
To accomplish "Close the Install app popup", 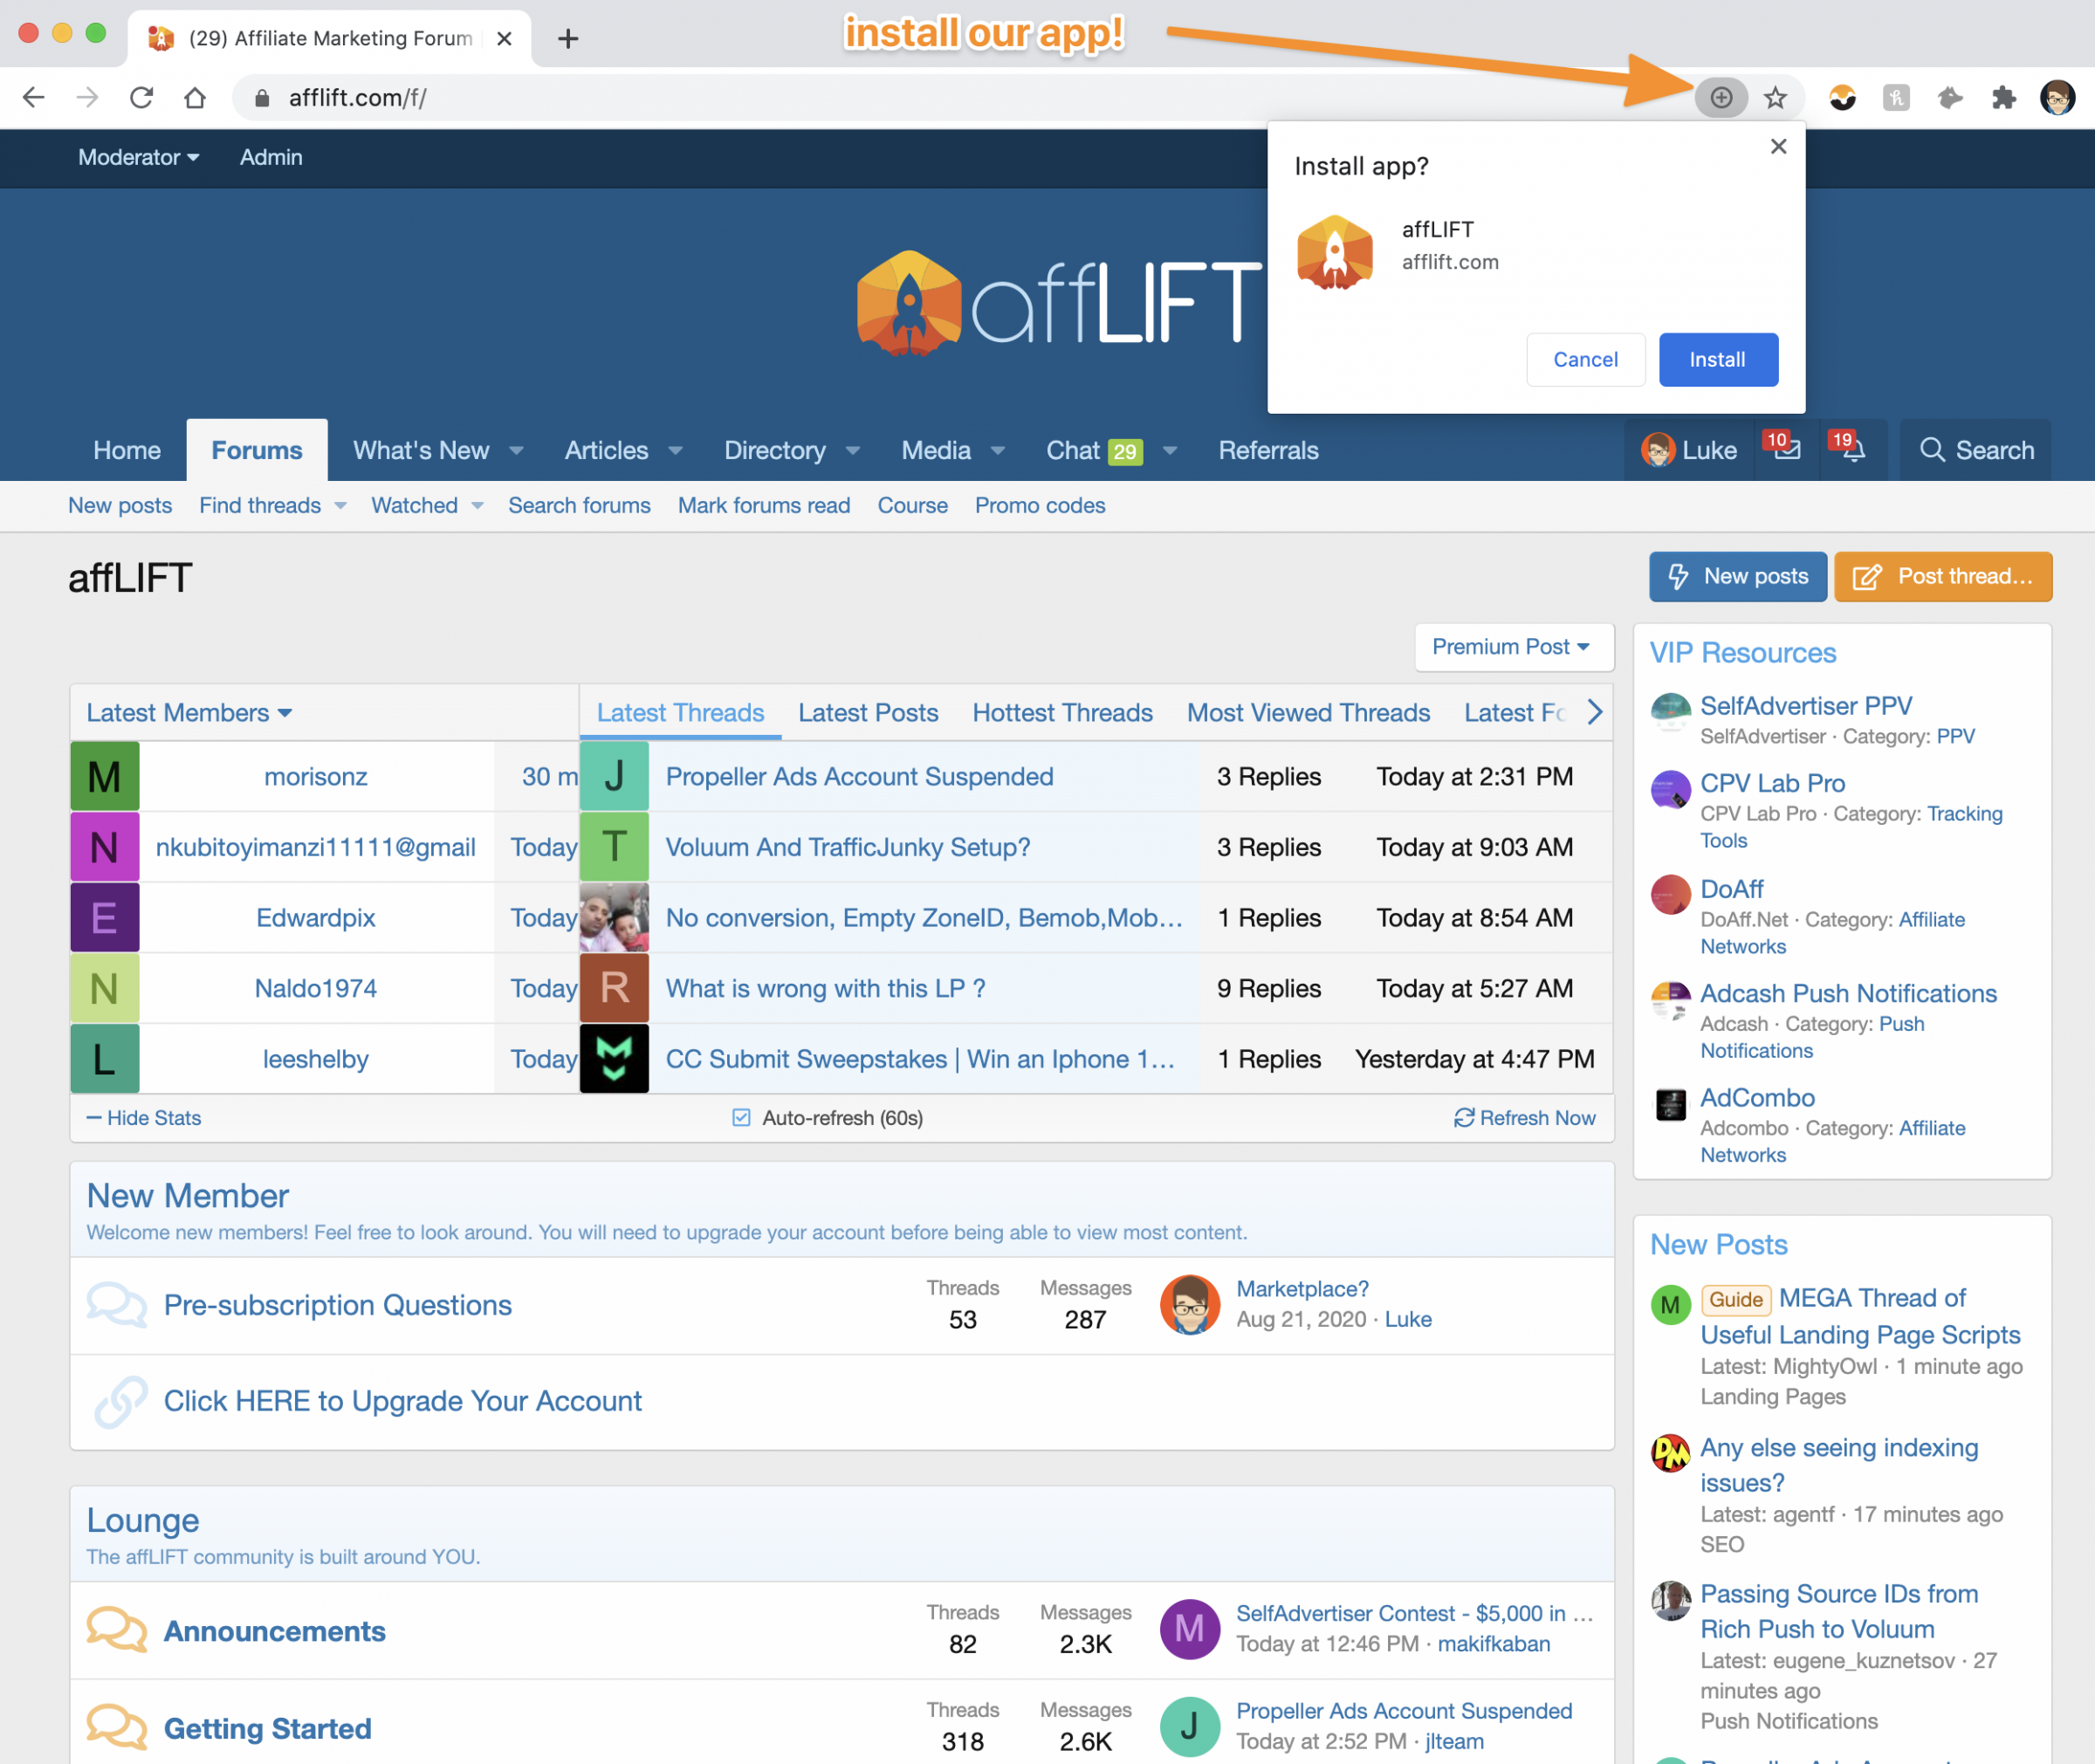I will click(1777, 146).
